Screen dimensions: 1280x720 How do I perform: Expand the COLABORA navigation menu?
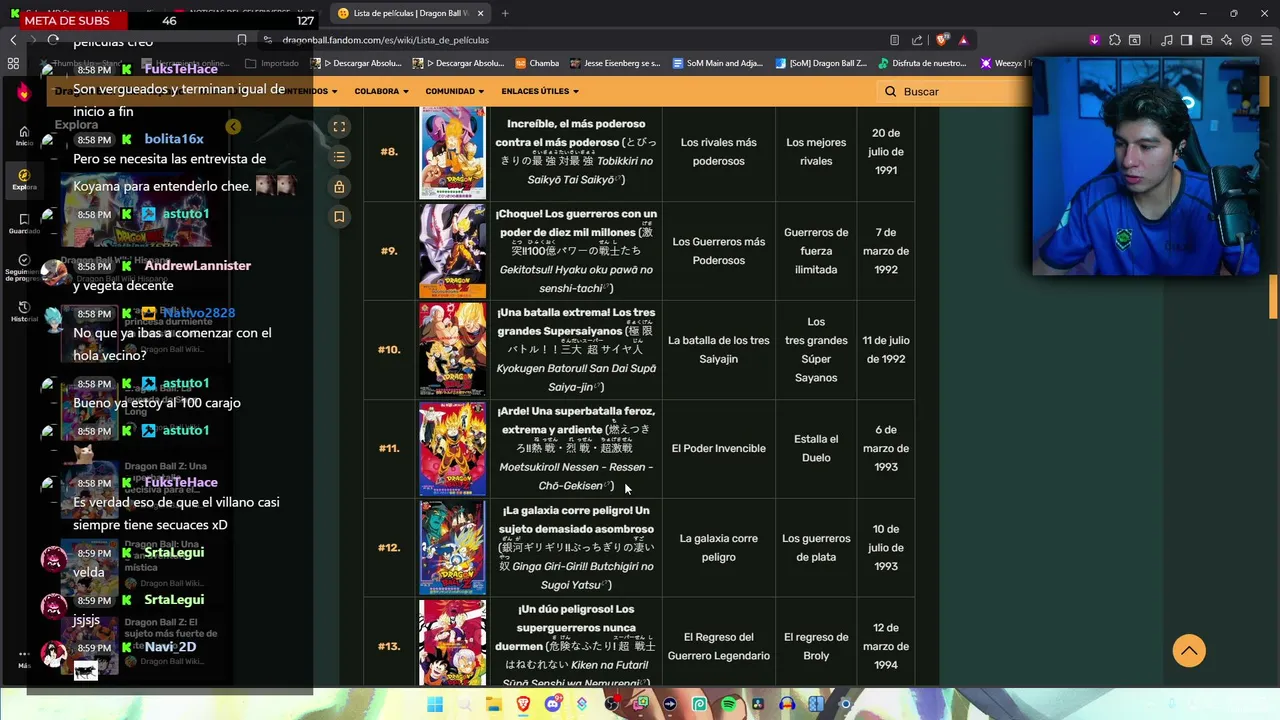pyautogui.click(x=381, y=91)
